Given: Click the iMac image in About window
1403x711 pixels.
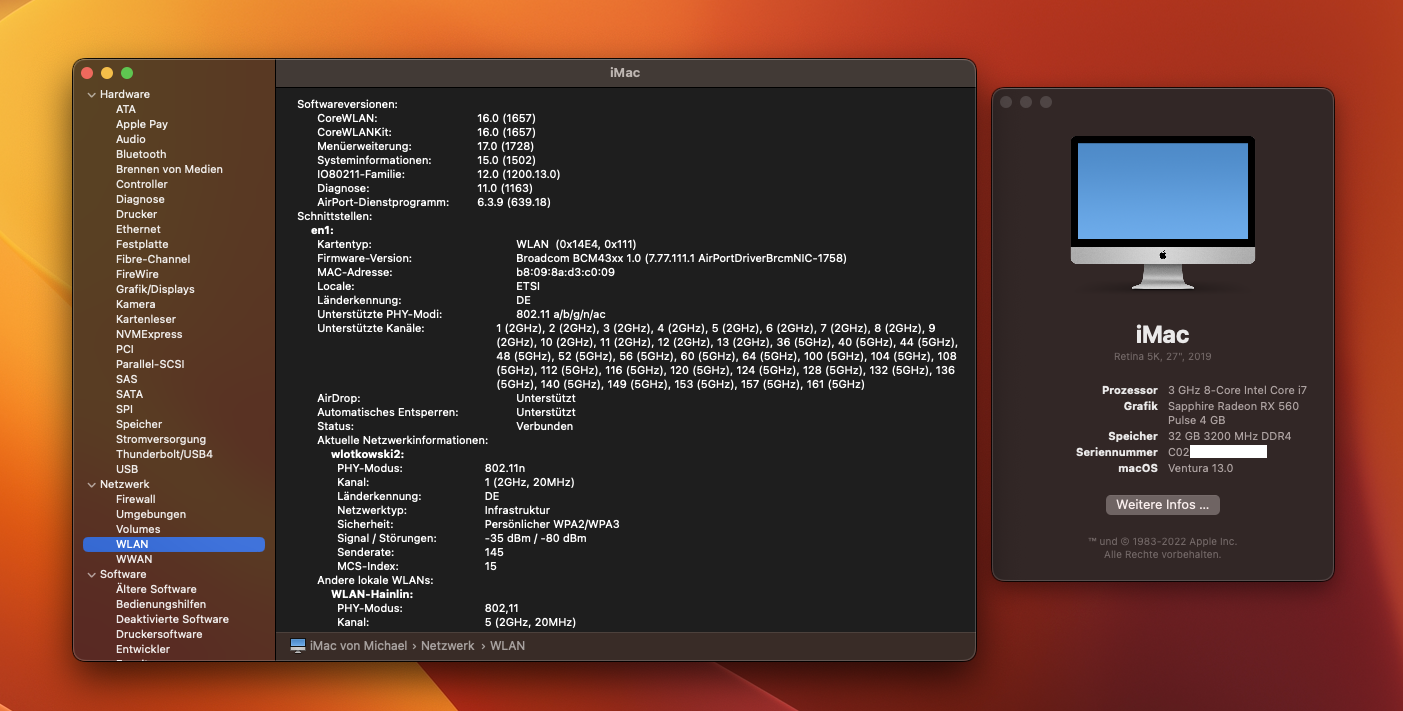Looking at the screenshot, I should [1162, 213].
